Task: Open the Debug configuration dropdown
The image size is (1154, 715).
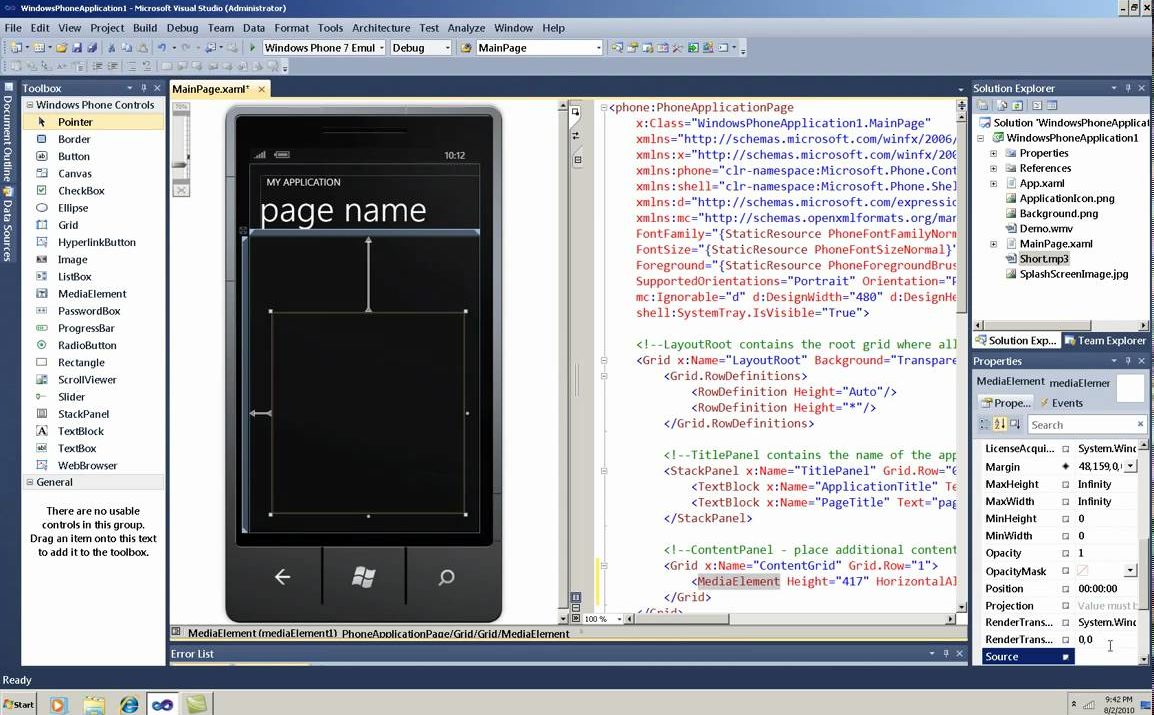Action: [x=448, y=48]
